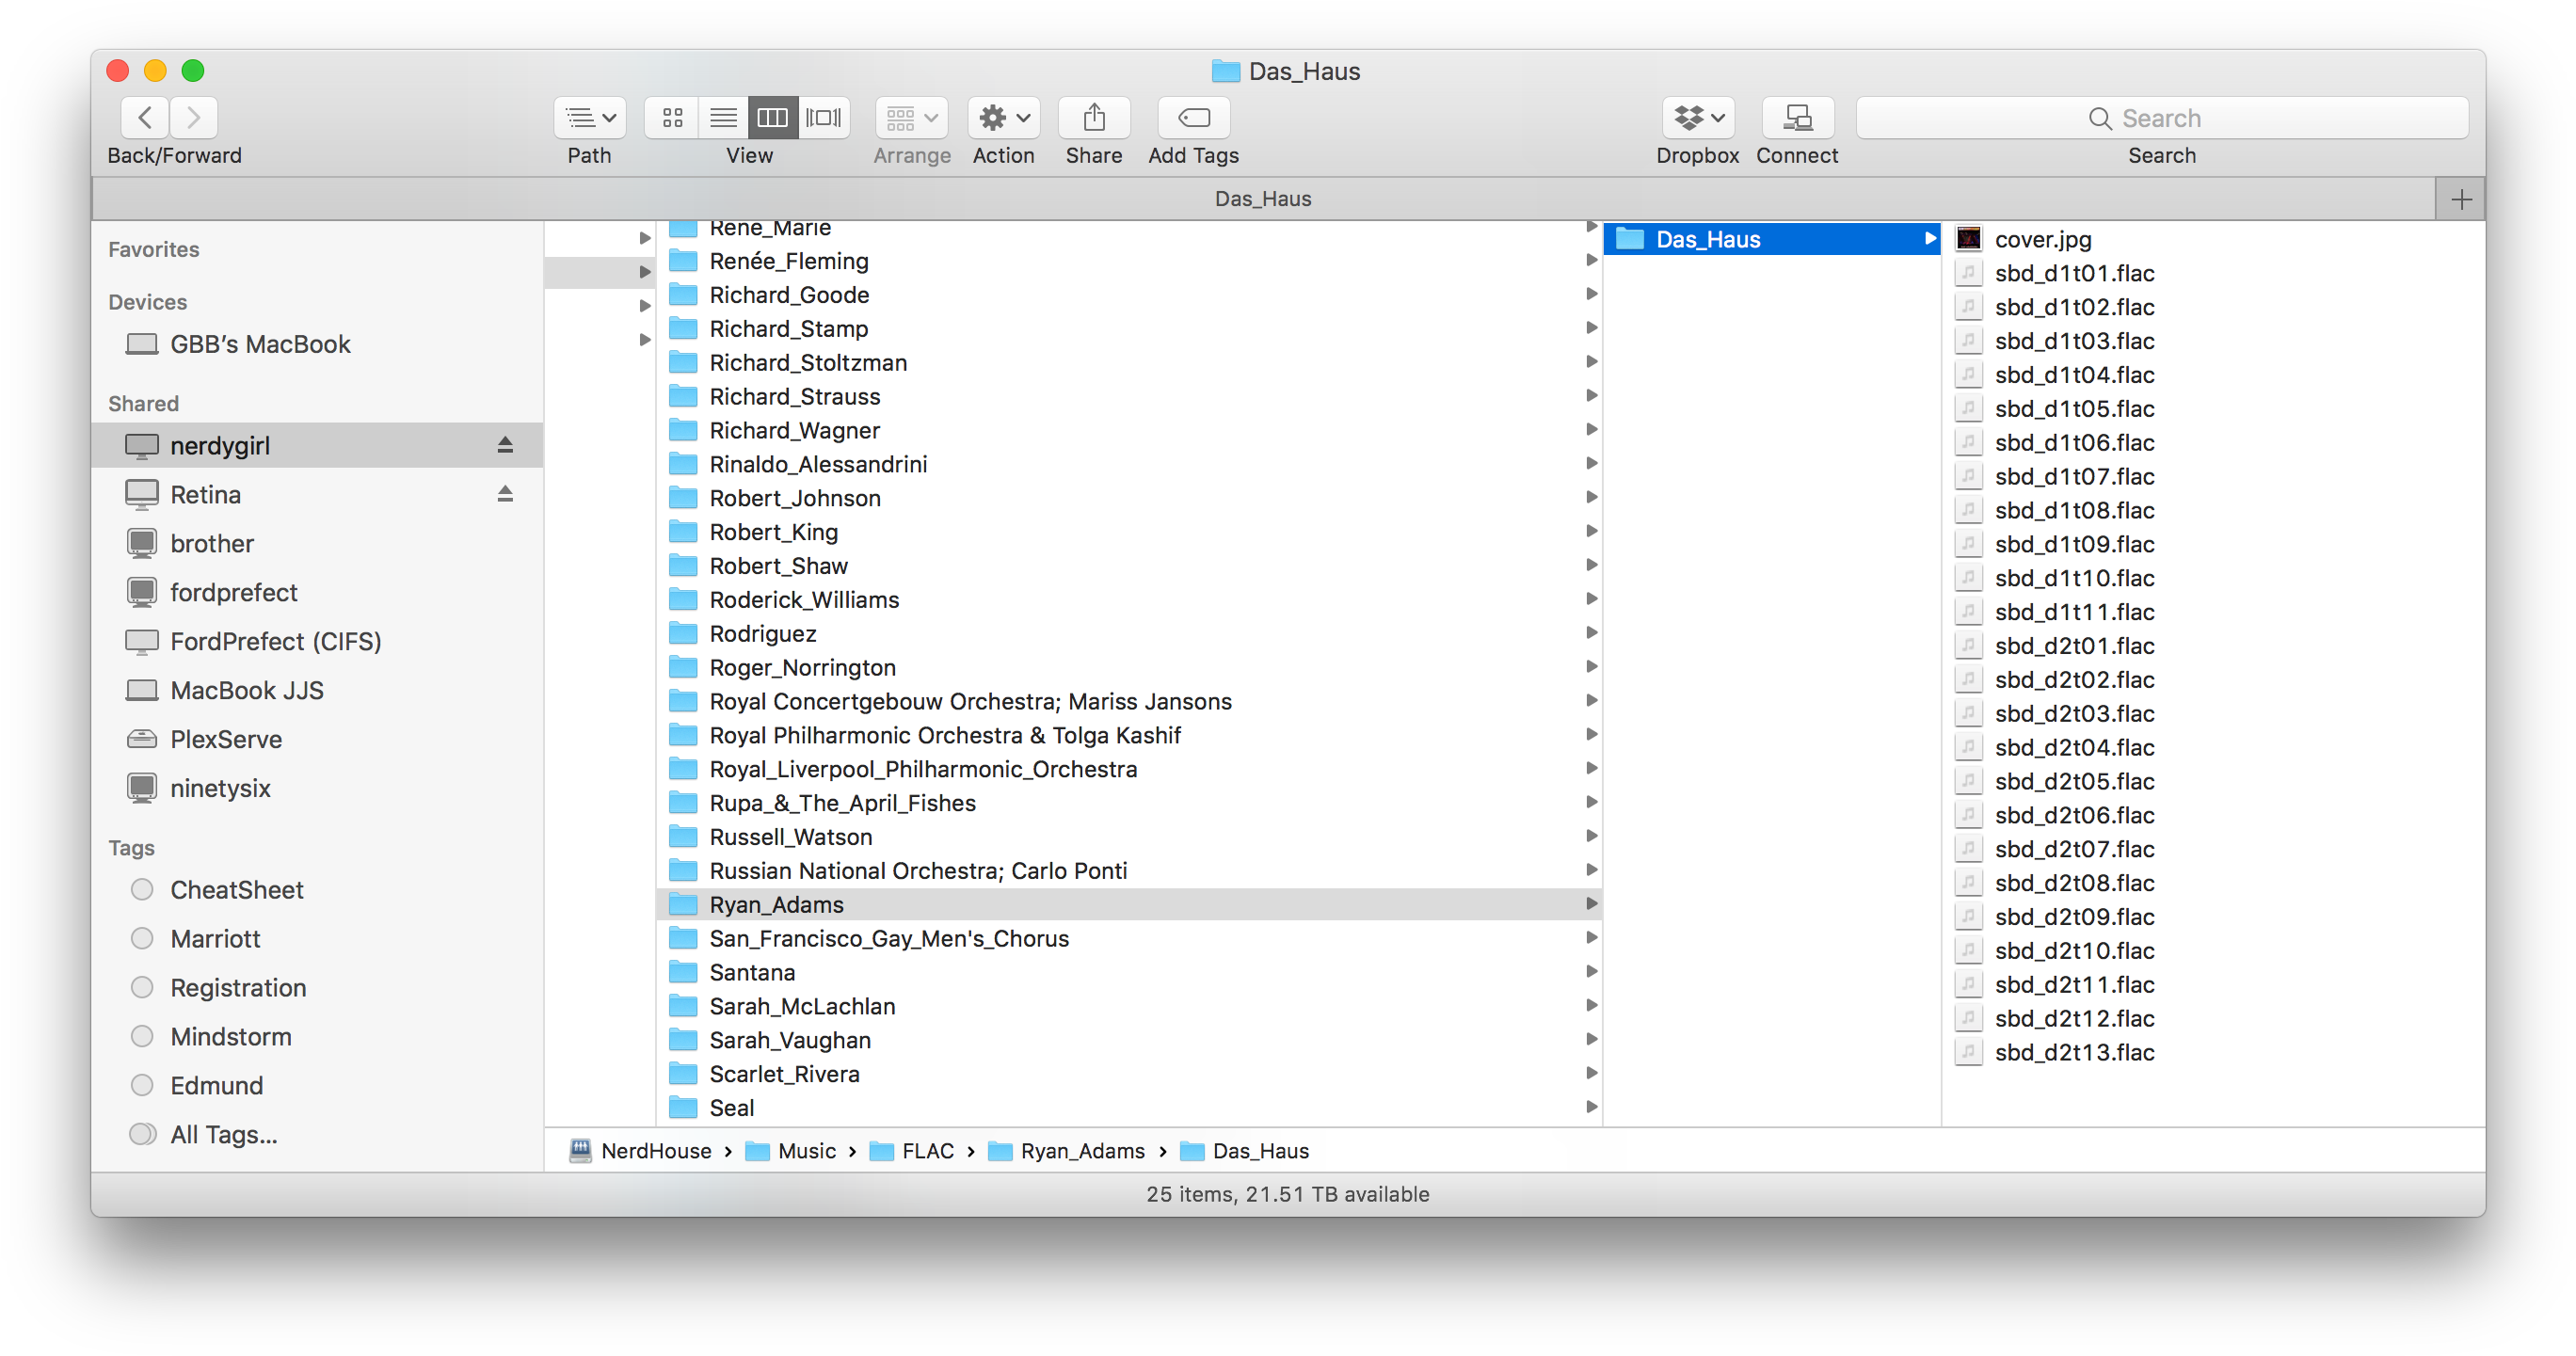Click the Connect to server icon
Image resolution: width=2576 pixels, height=1356 pixels.
(1797, 118)
